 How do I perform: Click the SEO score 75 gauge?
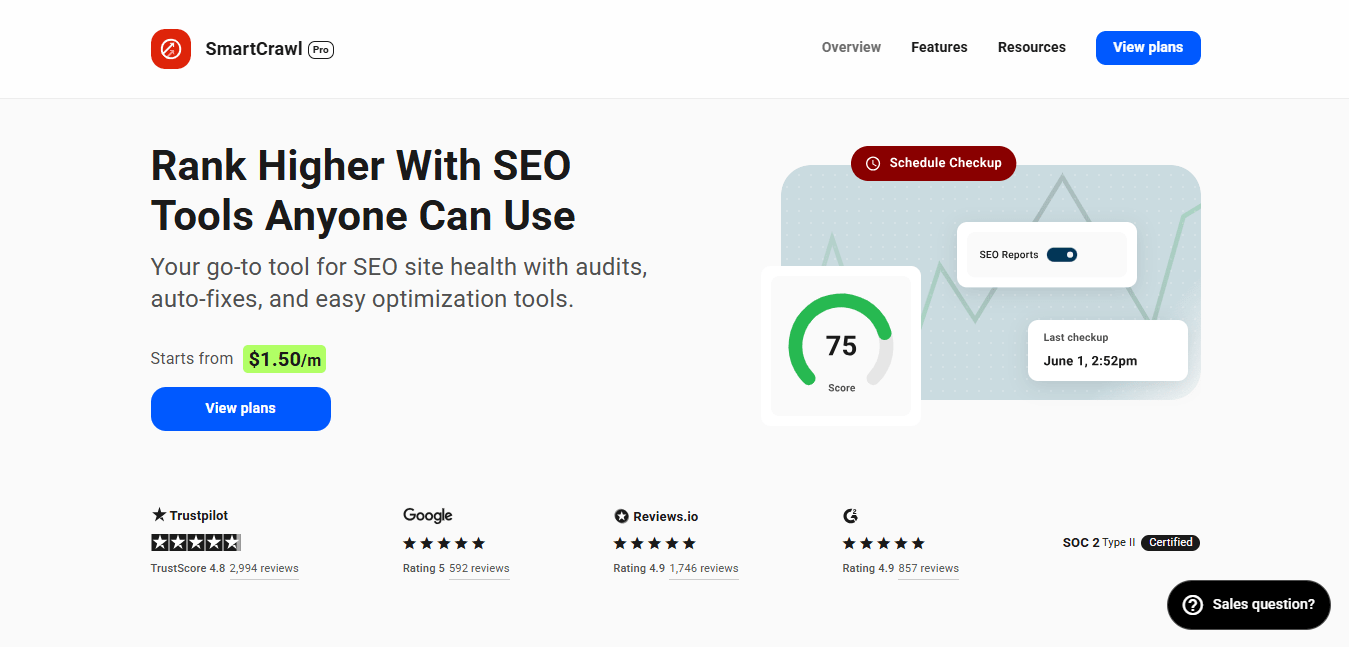click(x=841, y=345)
